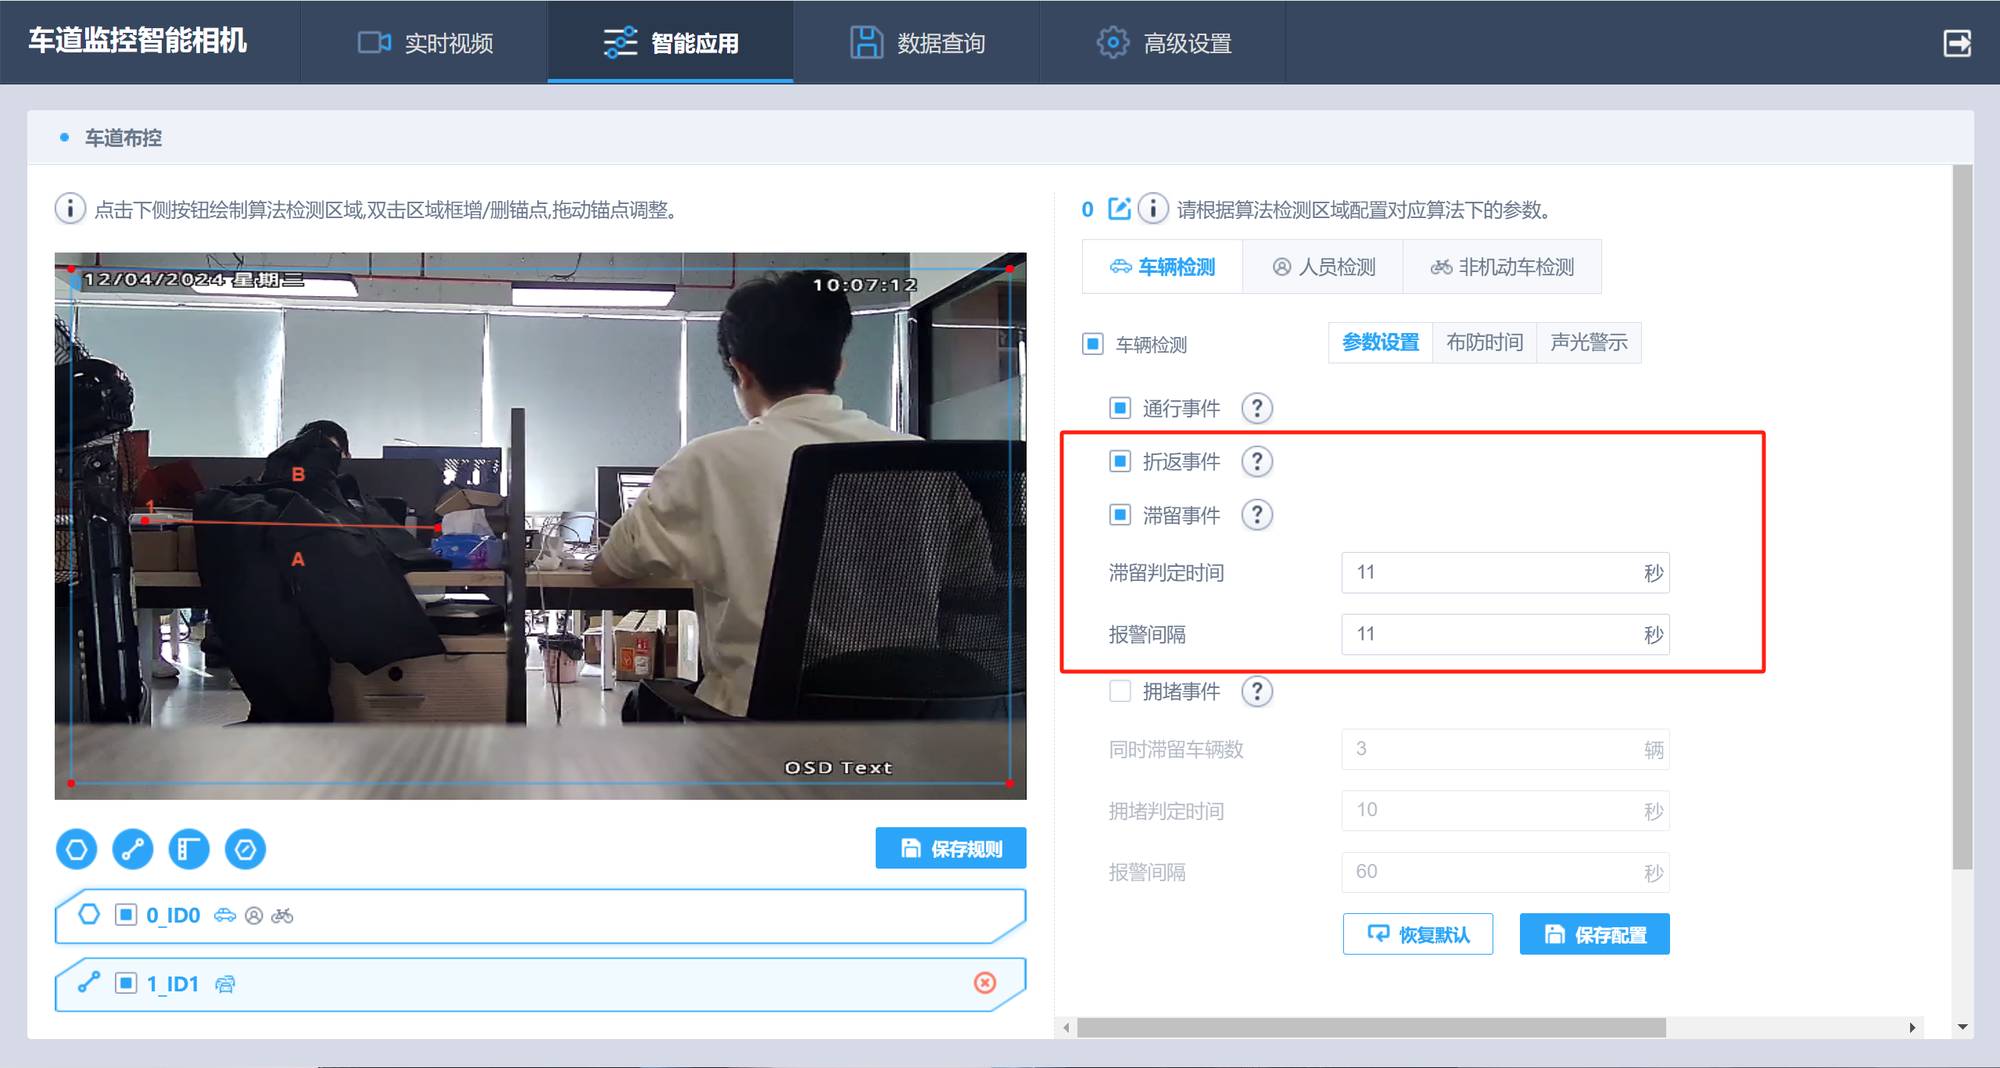Enable the 拥堵事件 checkbox

coord(1120,691)
